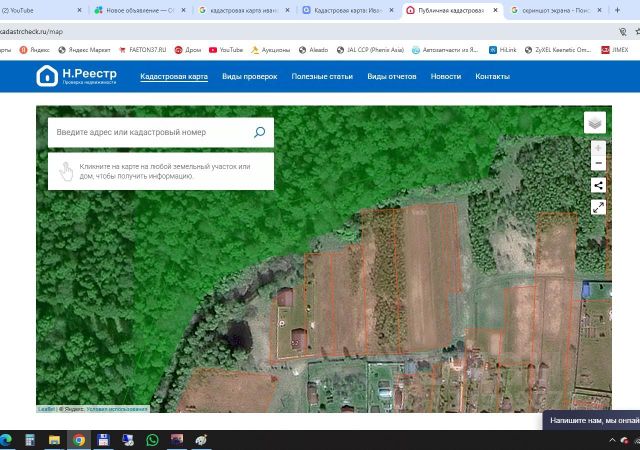Open the Напишите нам chat widget

(x=591, y=420)
